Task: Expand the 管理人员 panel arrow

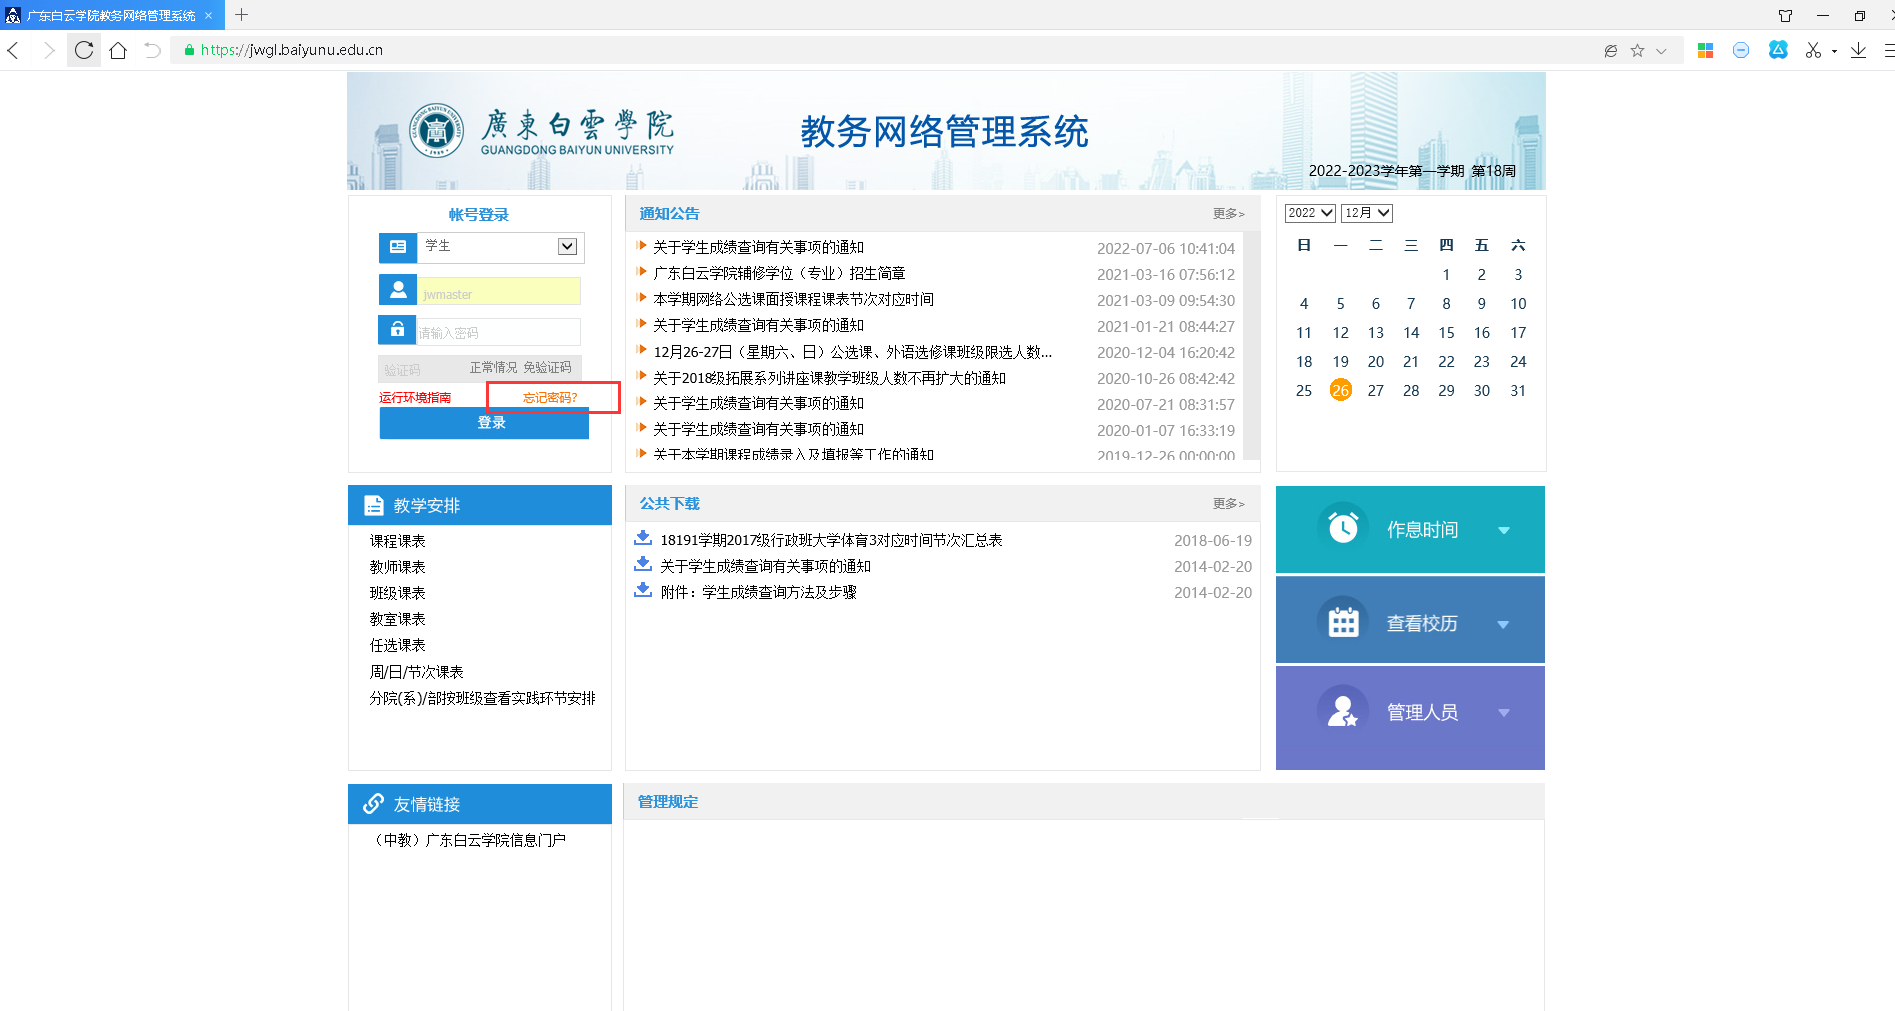Action: click(x=1503, y=712)
